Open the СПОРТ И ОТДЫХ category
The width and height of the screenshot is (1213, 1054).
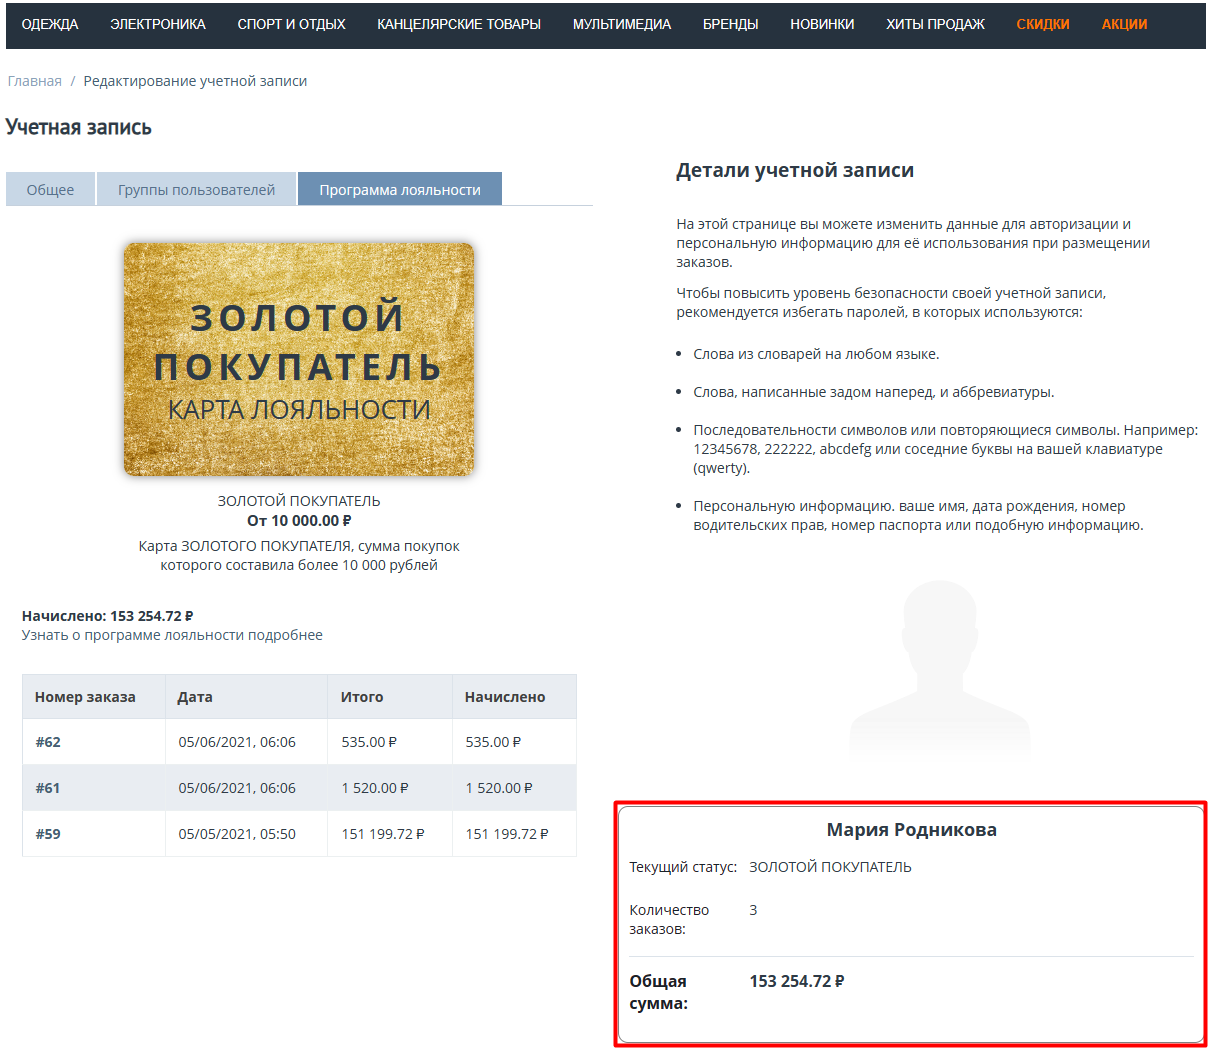click(x=291, y=24)
